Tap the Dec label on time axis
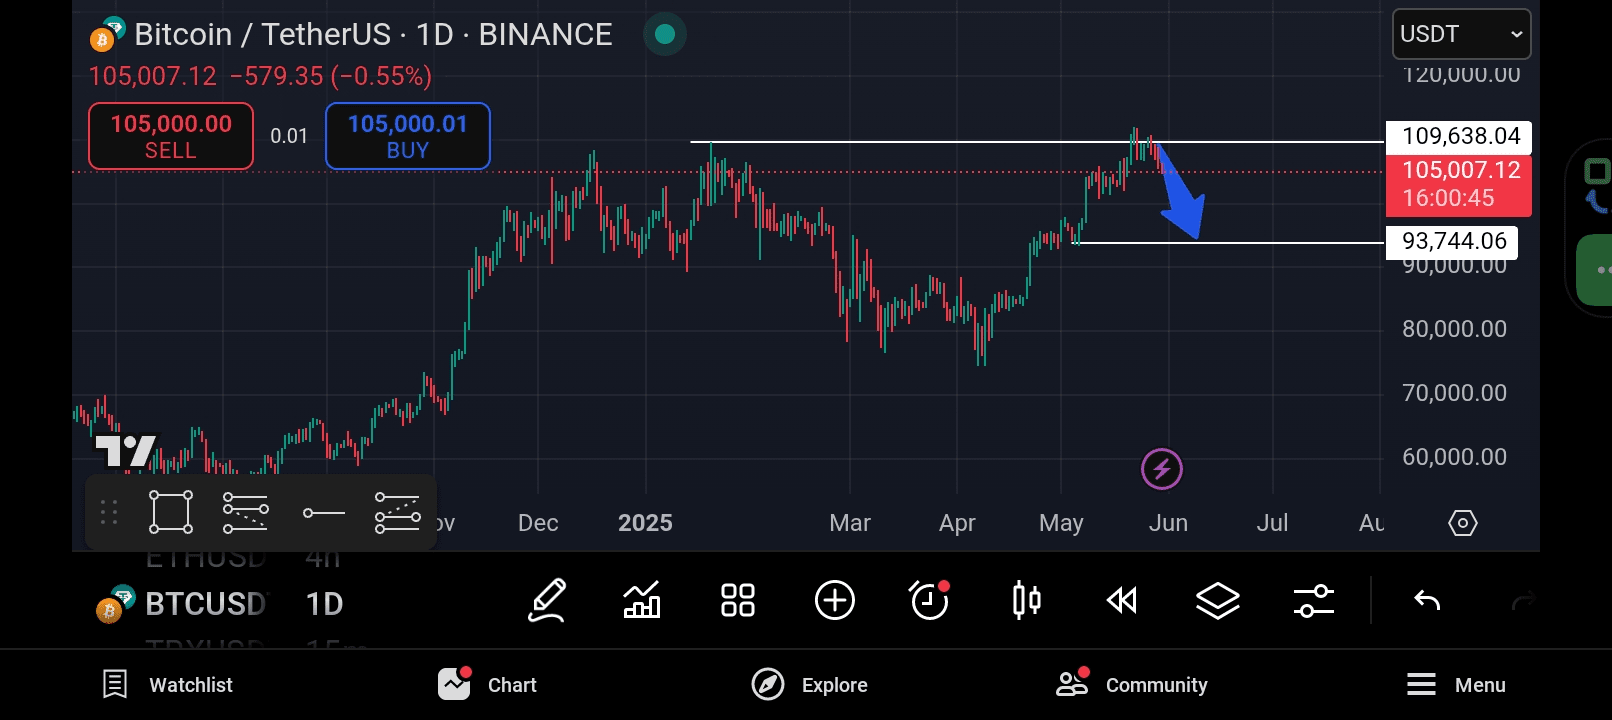1612x720 pixels. pyautogui.click(x=538, y=523)
